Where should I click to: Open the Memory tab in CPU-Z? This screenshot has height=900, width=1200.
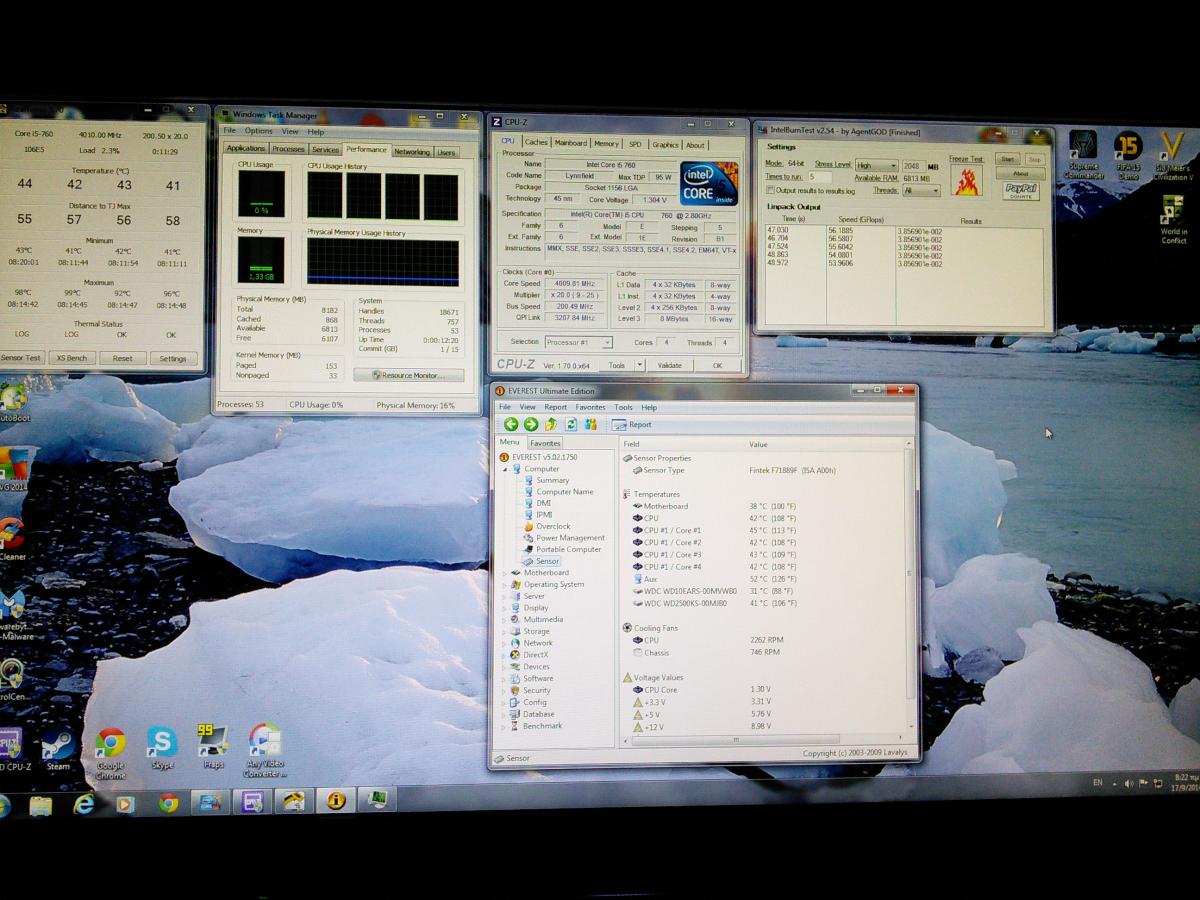[x=606, y=143]
